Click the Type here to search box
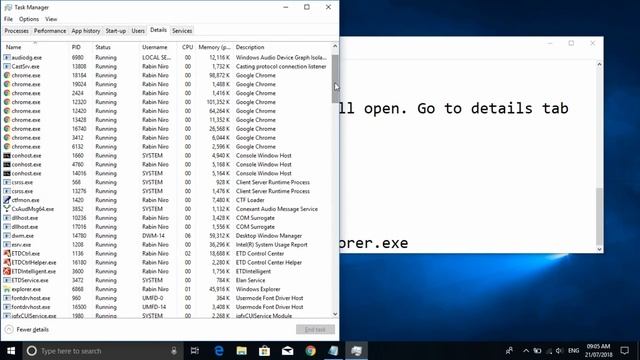640x360 pixels. click(102, 351)
